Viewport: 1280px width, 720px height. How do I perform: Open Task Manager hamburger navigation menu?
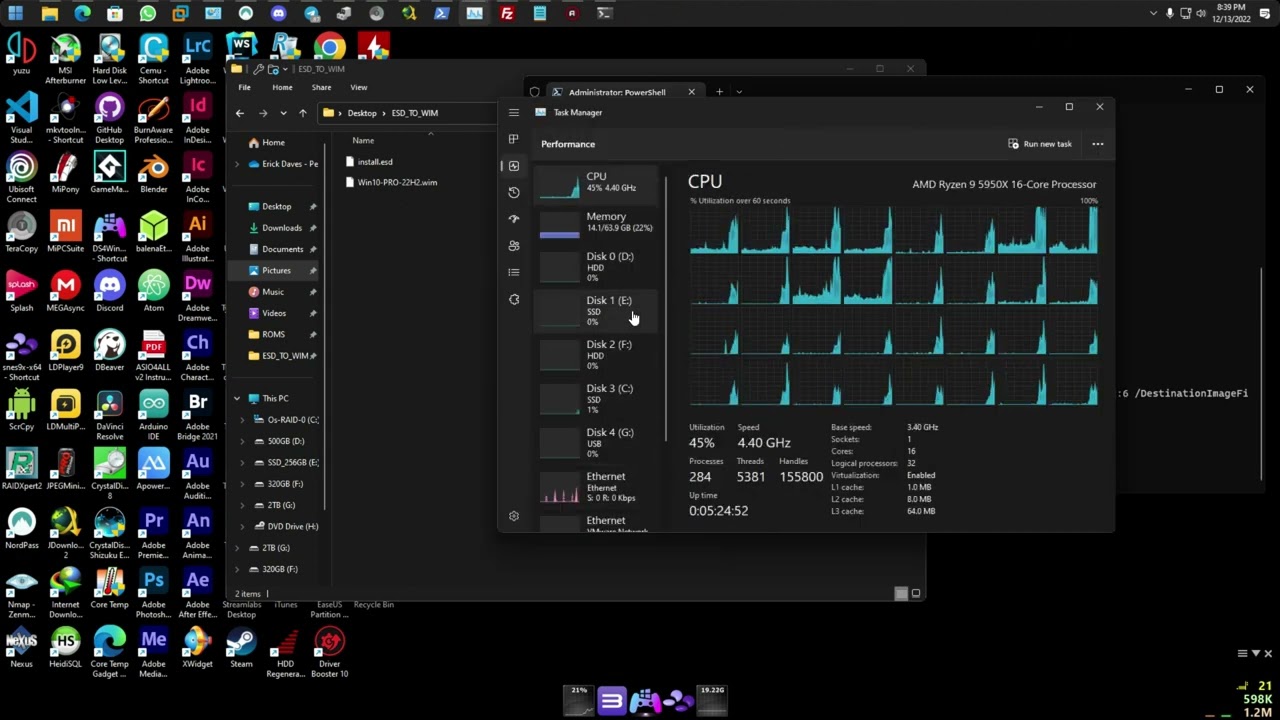pyautogui.click(x=513, y=113)
